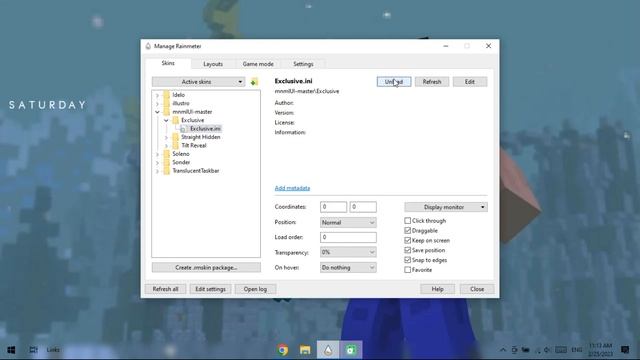Click the Close button at bottom

pyautogui.click(x=477, y=289)
